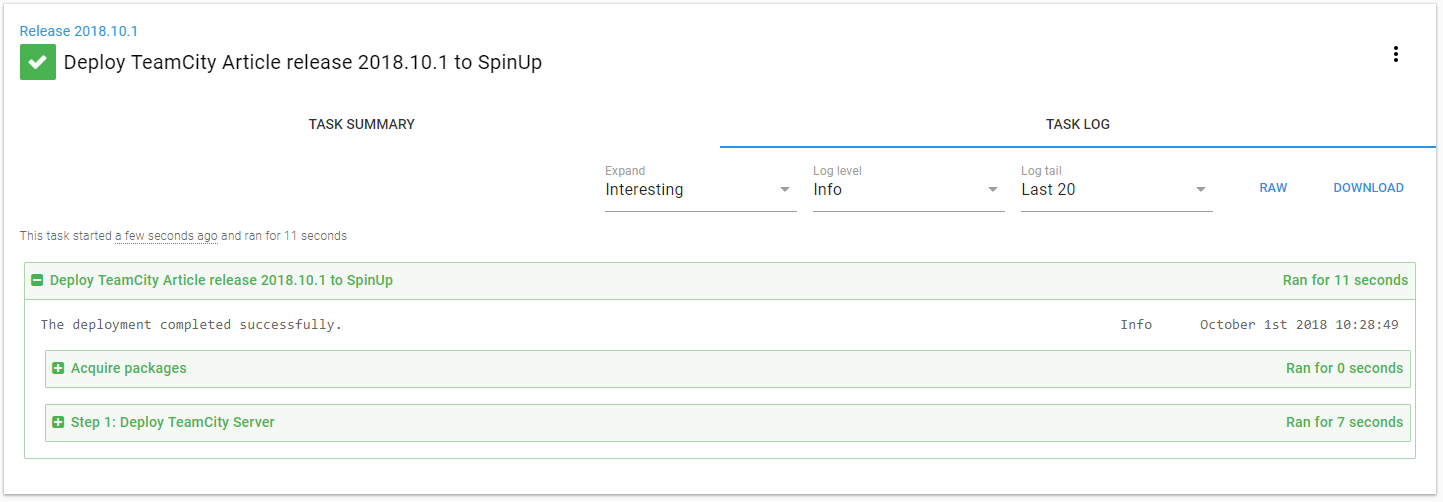Expand Step 1 using its plus icon

58,423
